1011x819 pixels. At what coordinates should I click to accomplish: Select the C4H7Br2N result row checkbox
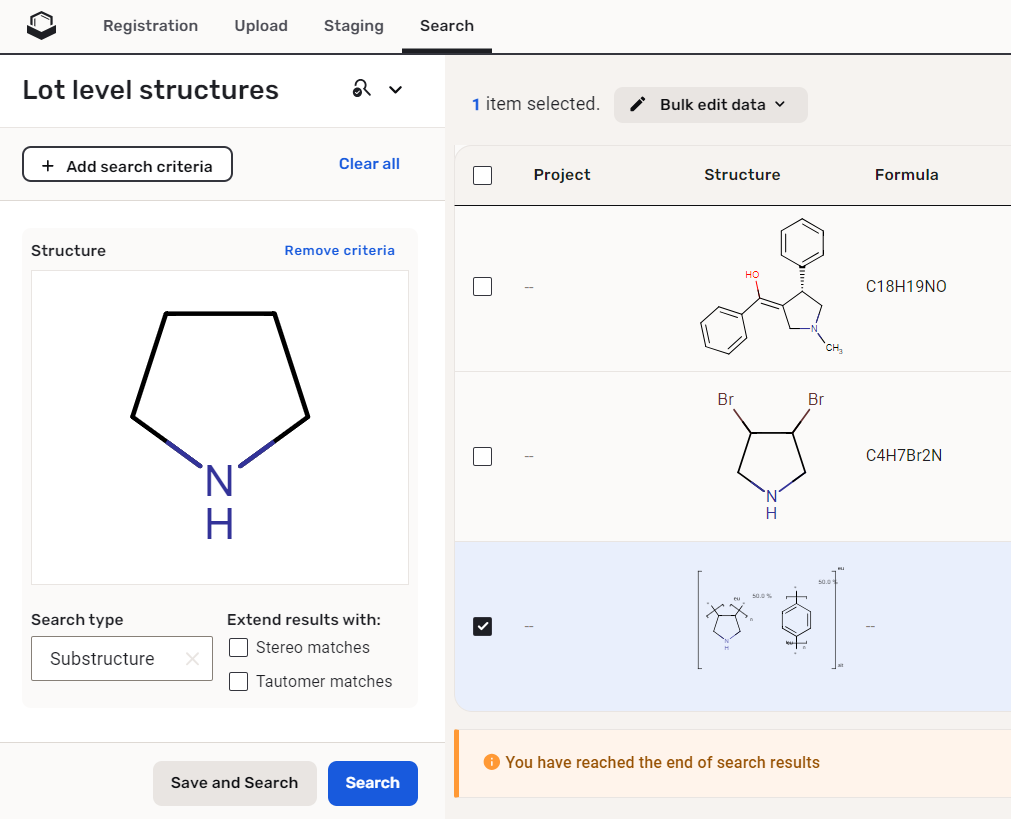click(x=482, y=456)
